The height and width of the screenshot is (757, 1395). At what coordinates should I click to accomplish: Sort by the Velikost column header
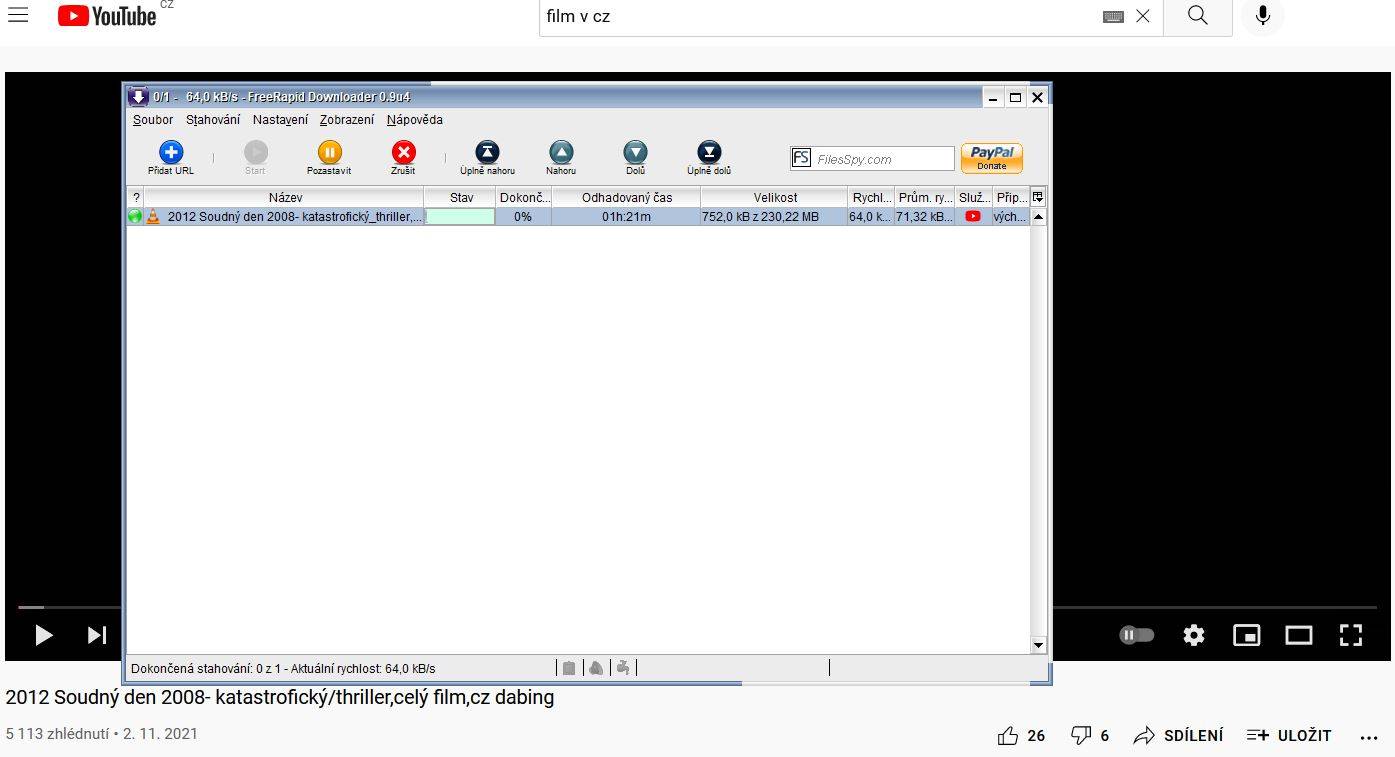click(x=775, y=198)
